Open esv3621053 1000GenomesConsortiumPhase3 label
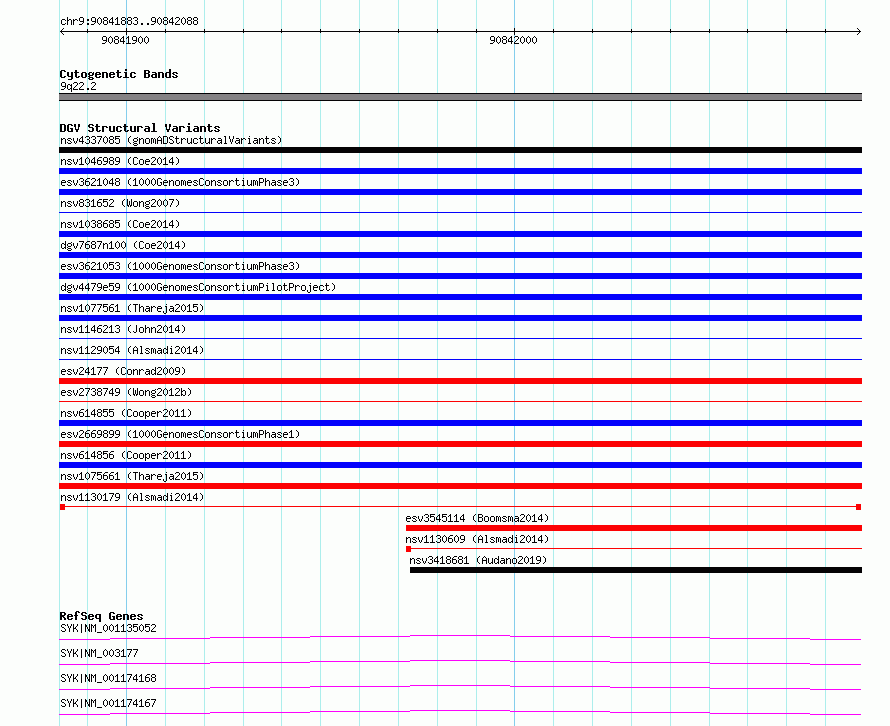890x726 pixels. pyautogui.click(x=180, y=266)
